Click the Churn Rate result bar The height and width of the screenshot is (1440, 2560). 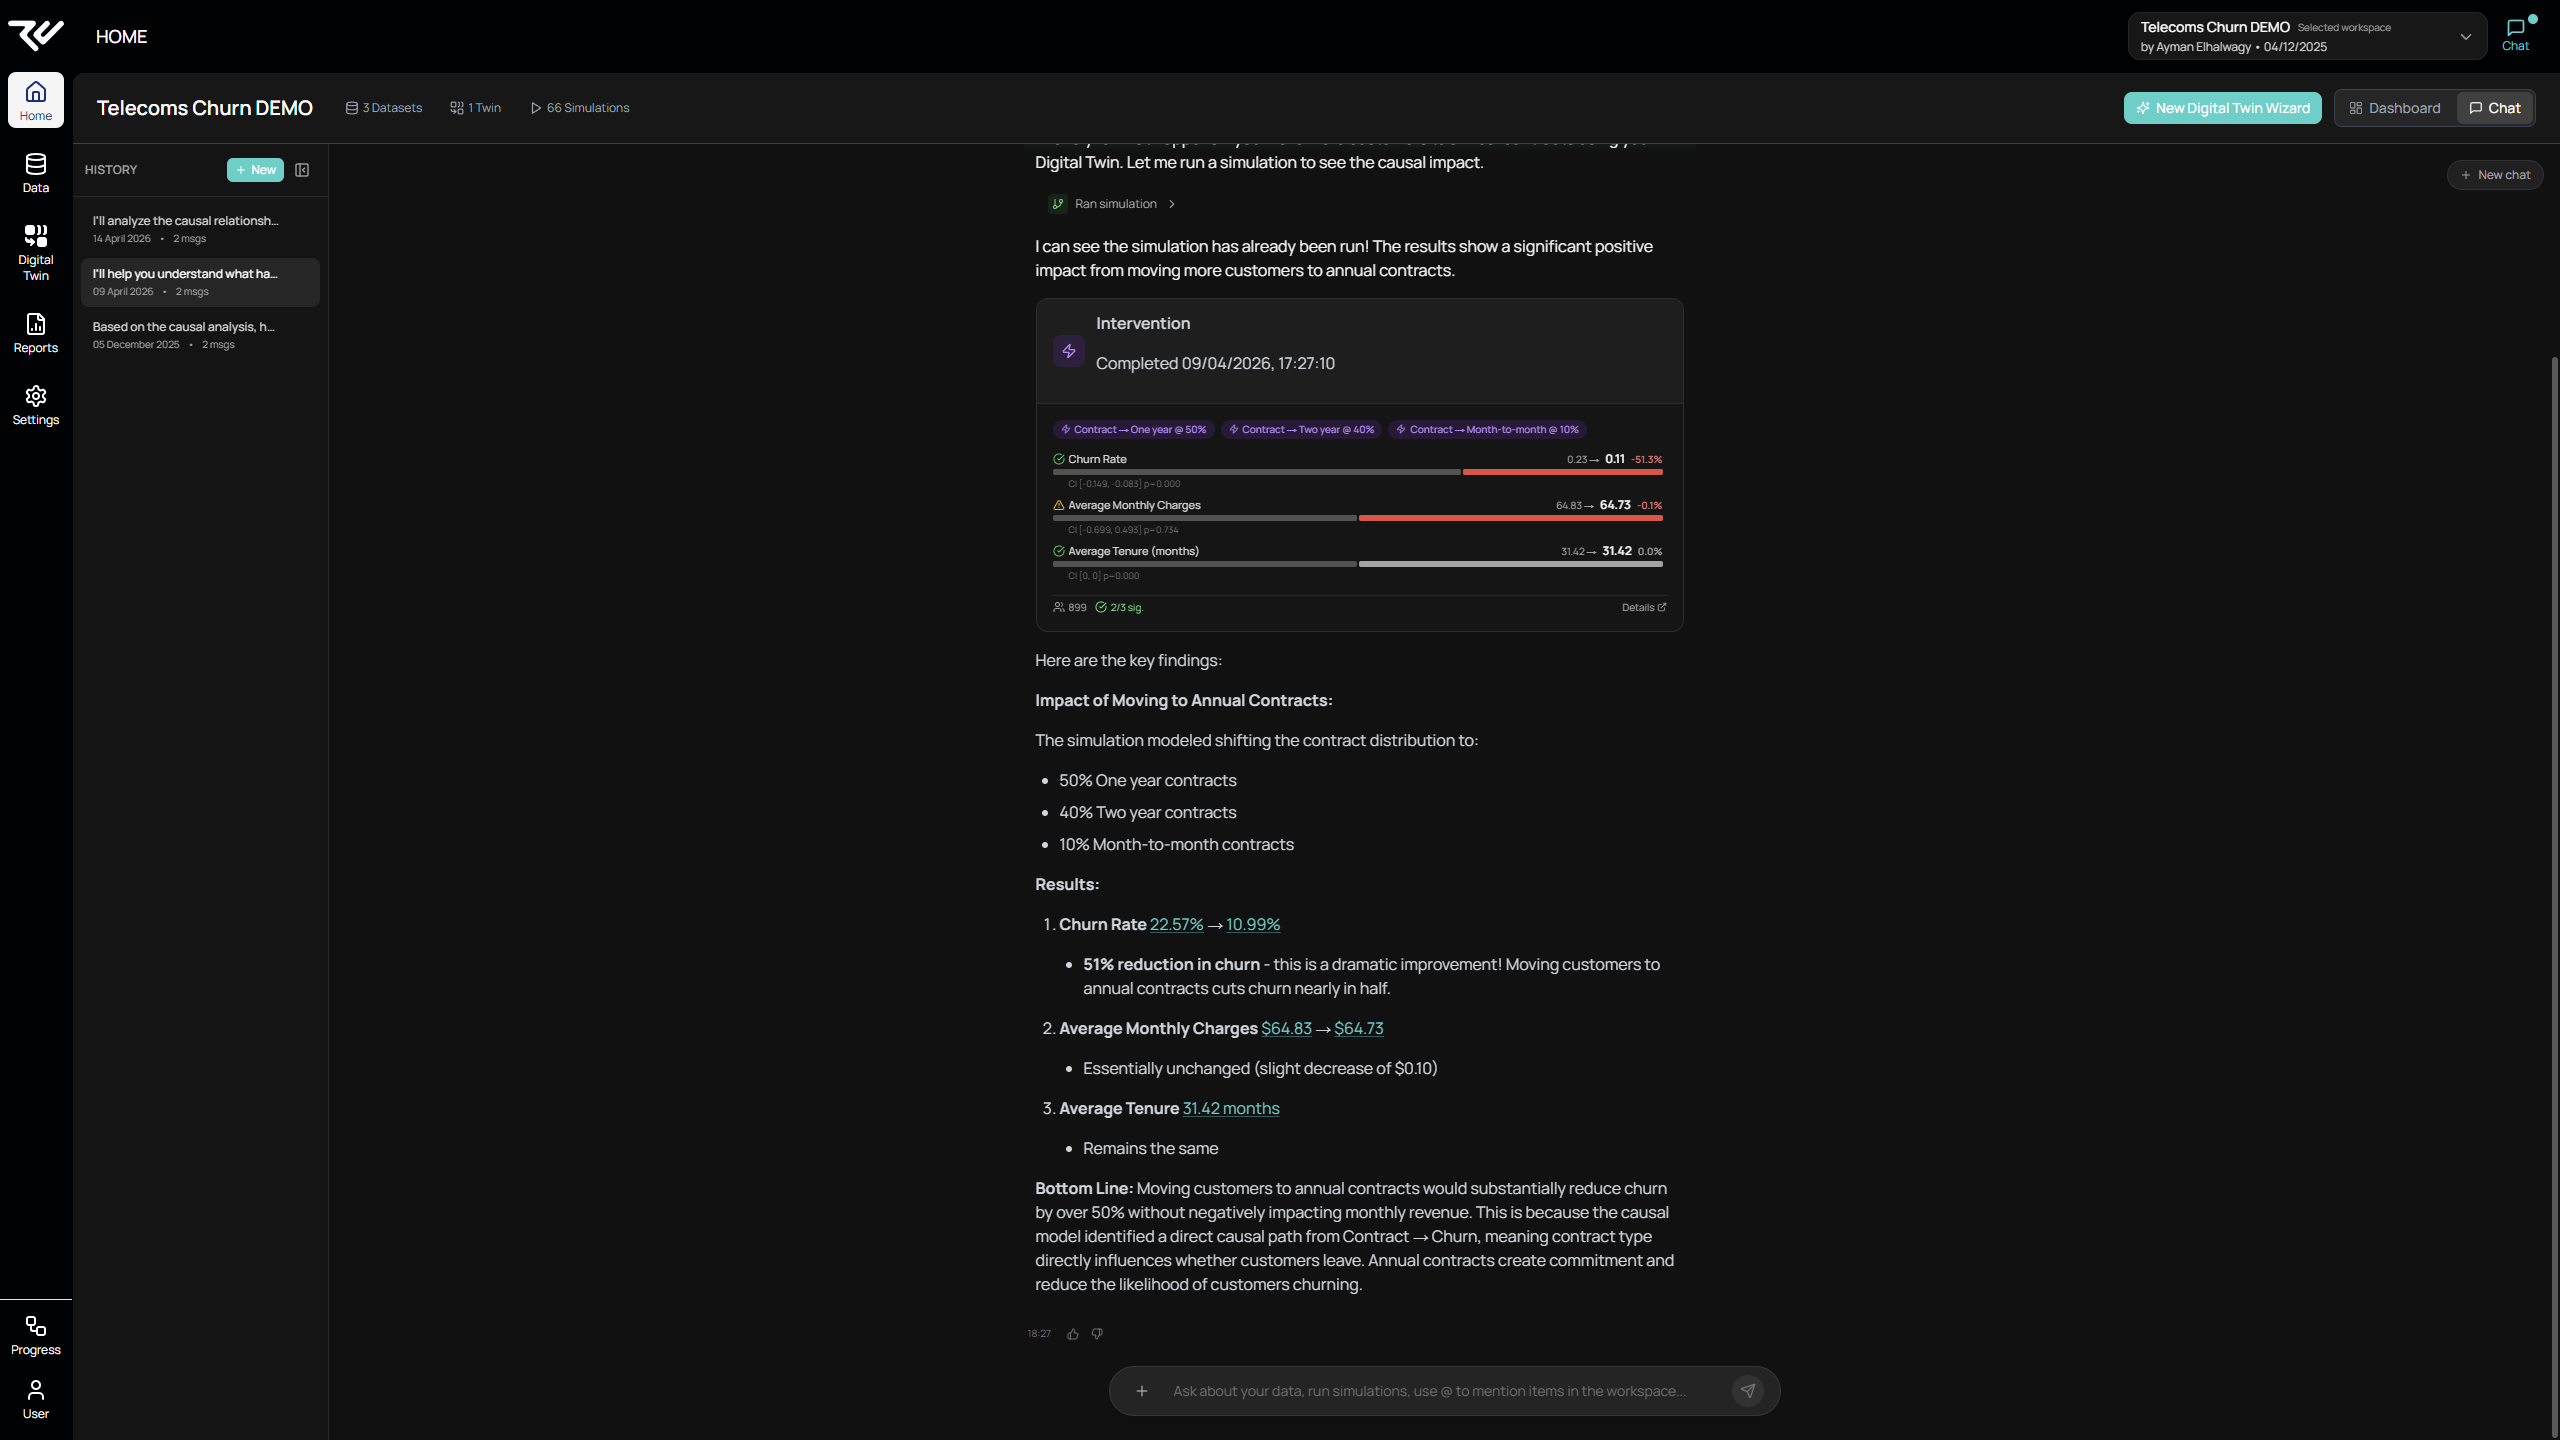click(1357, 471)
